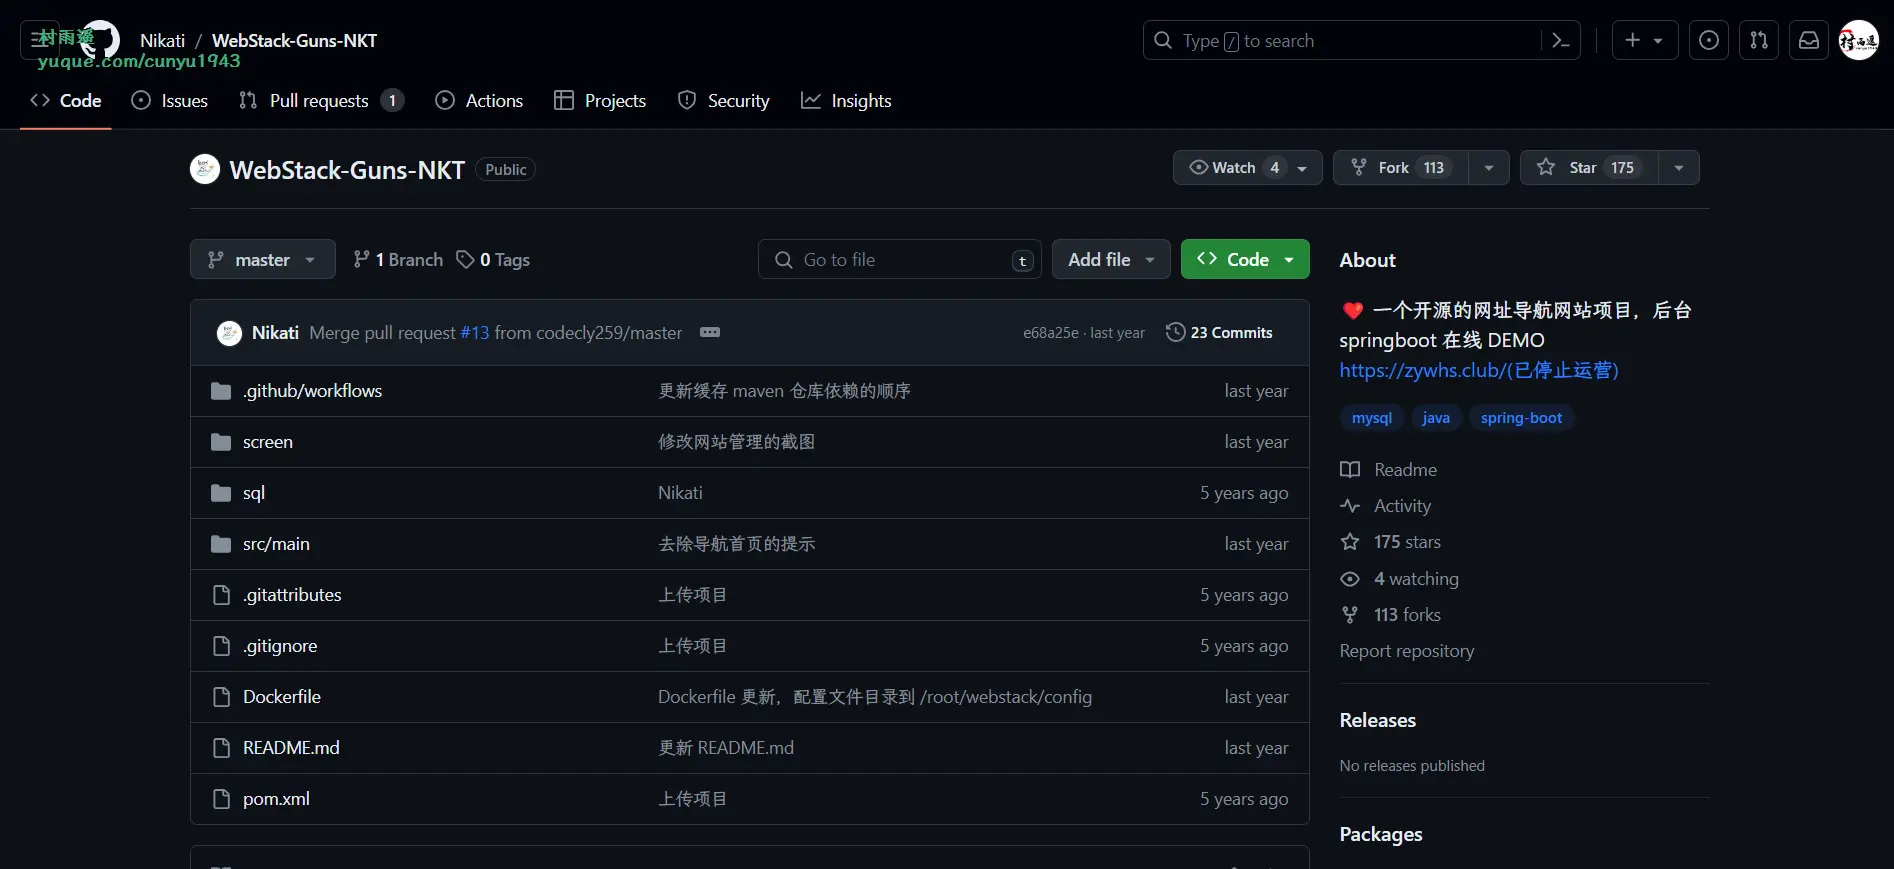This screenshot has height=869, width=1894.
Task: Click the .gitignore file icon
Action: [x=222, y=646]
